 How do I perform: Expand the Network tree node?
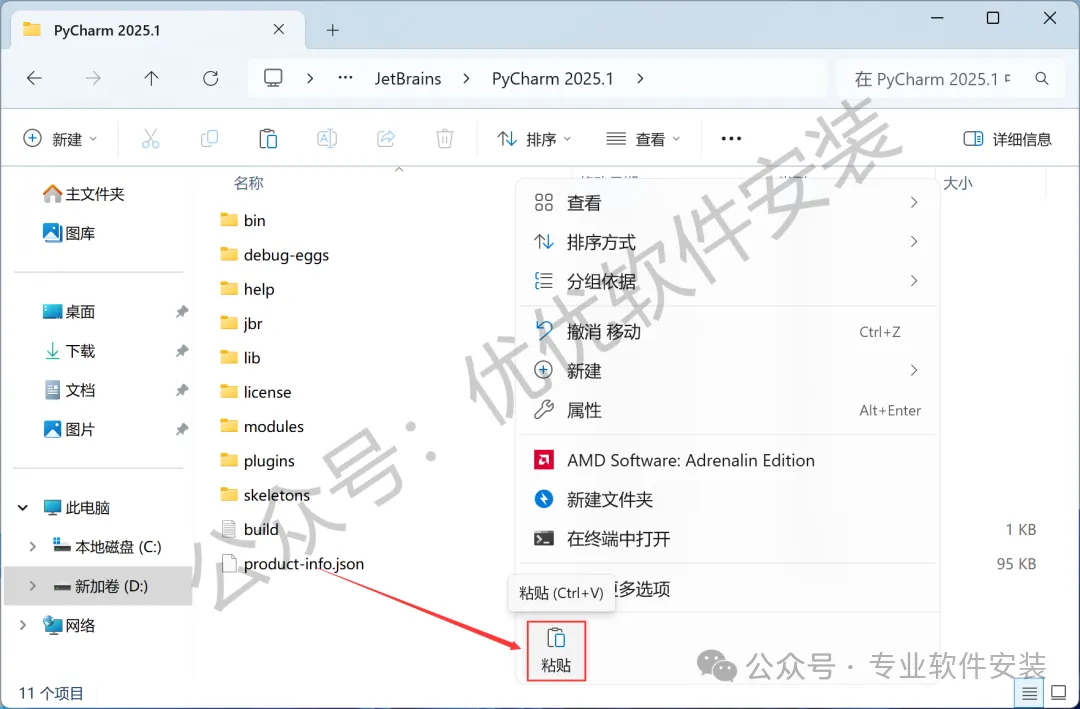(23, 626)
